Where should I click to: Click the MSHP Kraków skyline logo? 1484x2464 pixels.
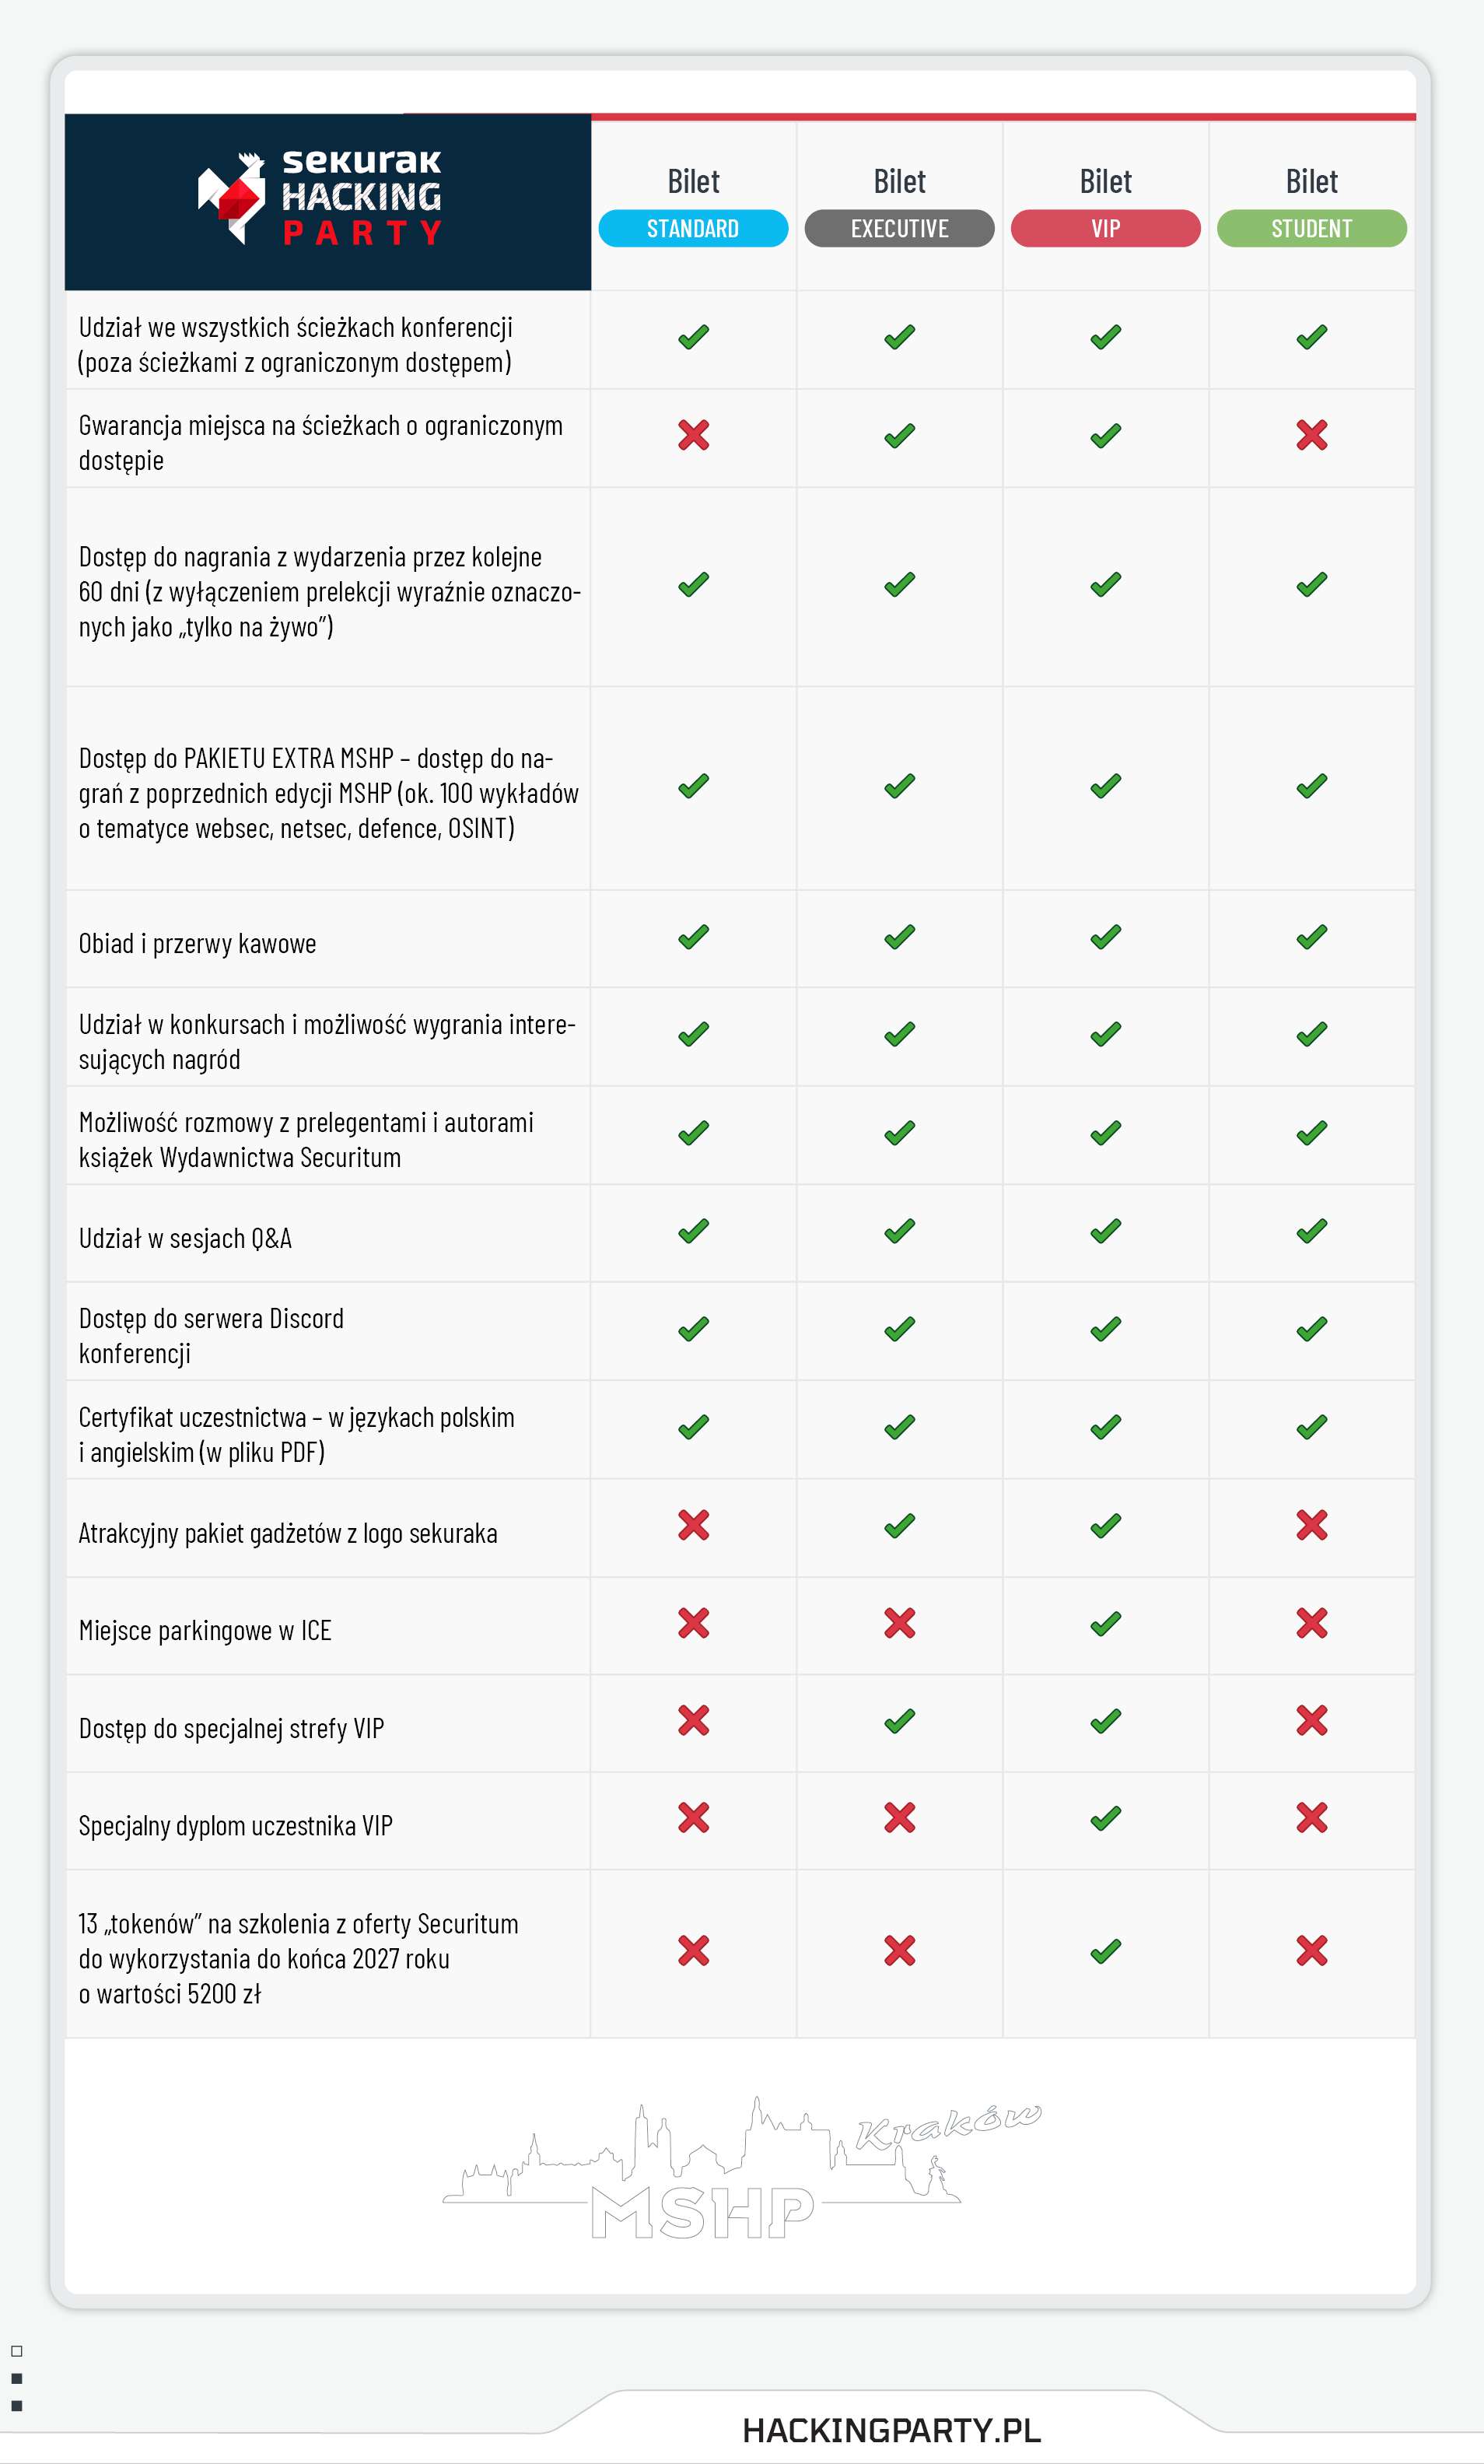740,2170
